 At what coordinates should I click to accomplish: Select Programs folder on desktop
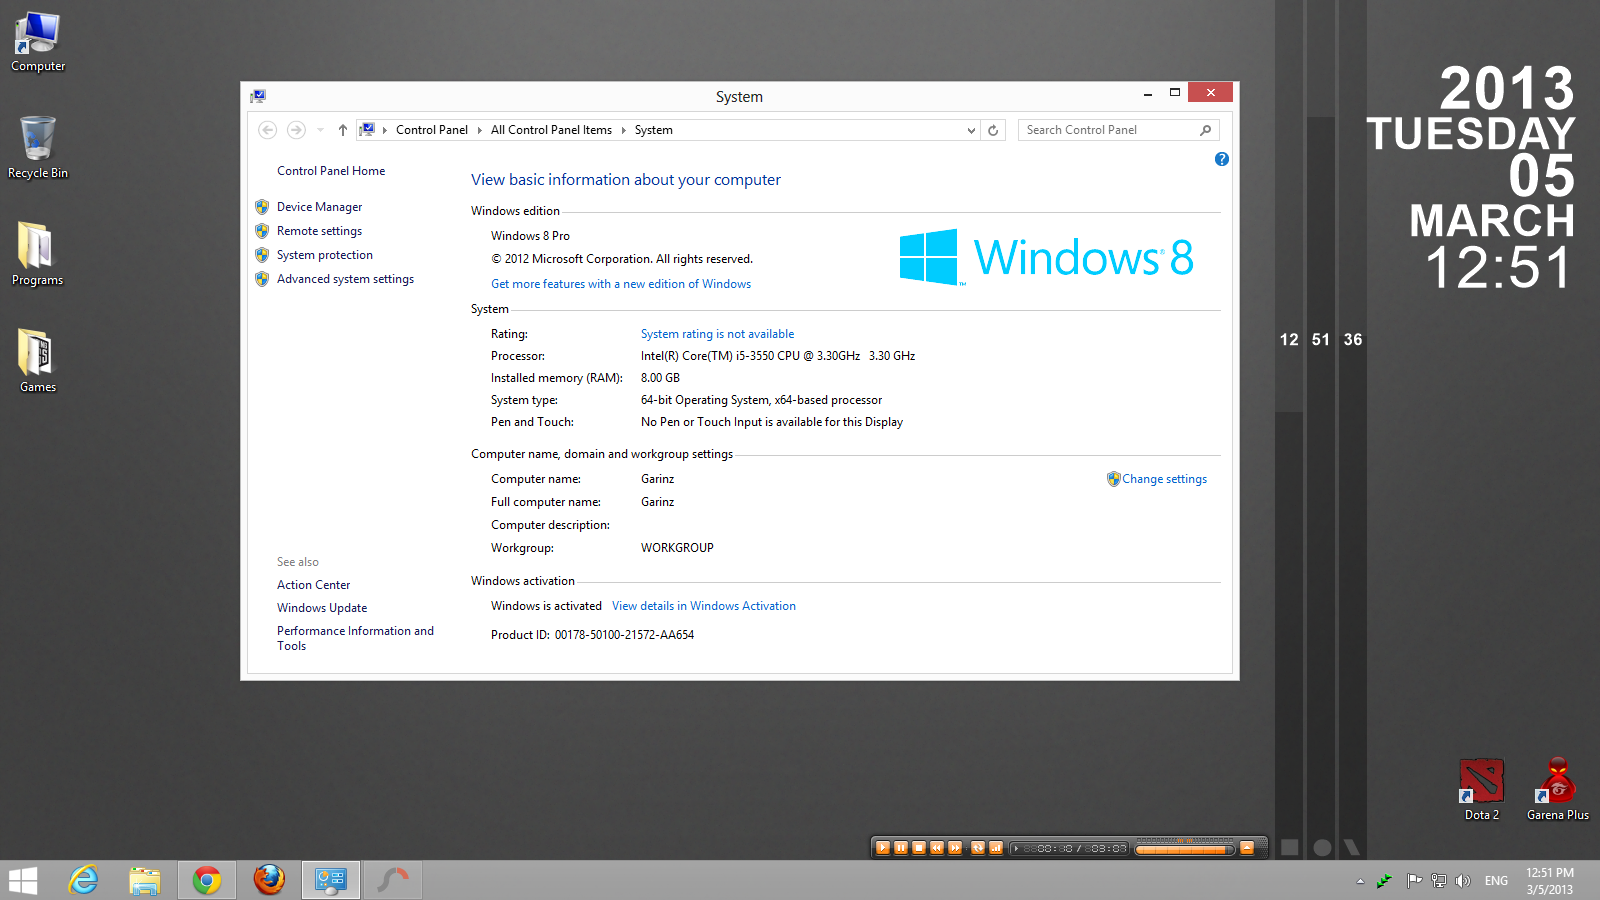point(37,254)
